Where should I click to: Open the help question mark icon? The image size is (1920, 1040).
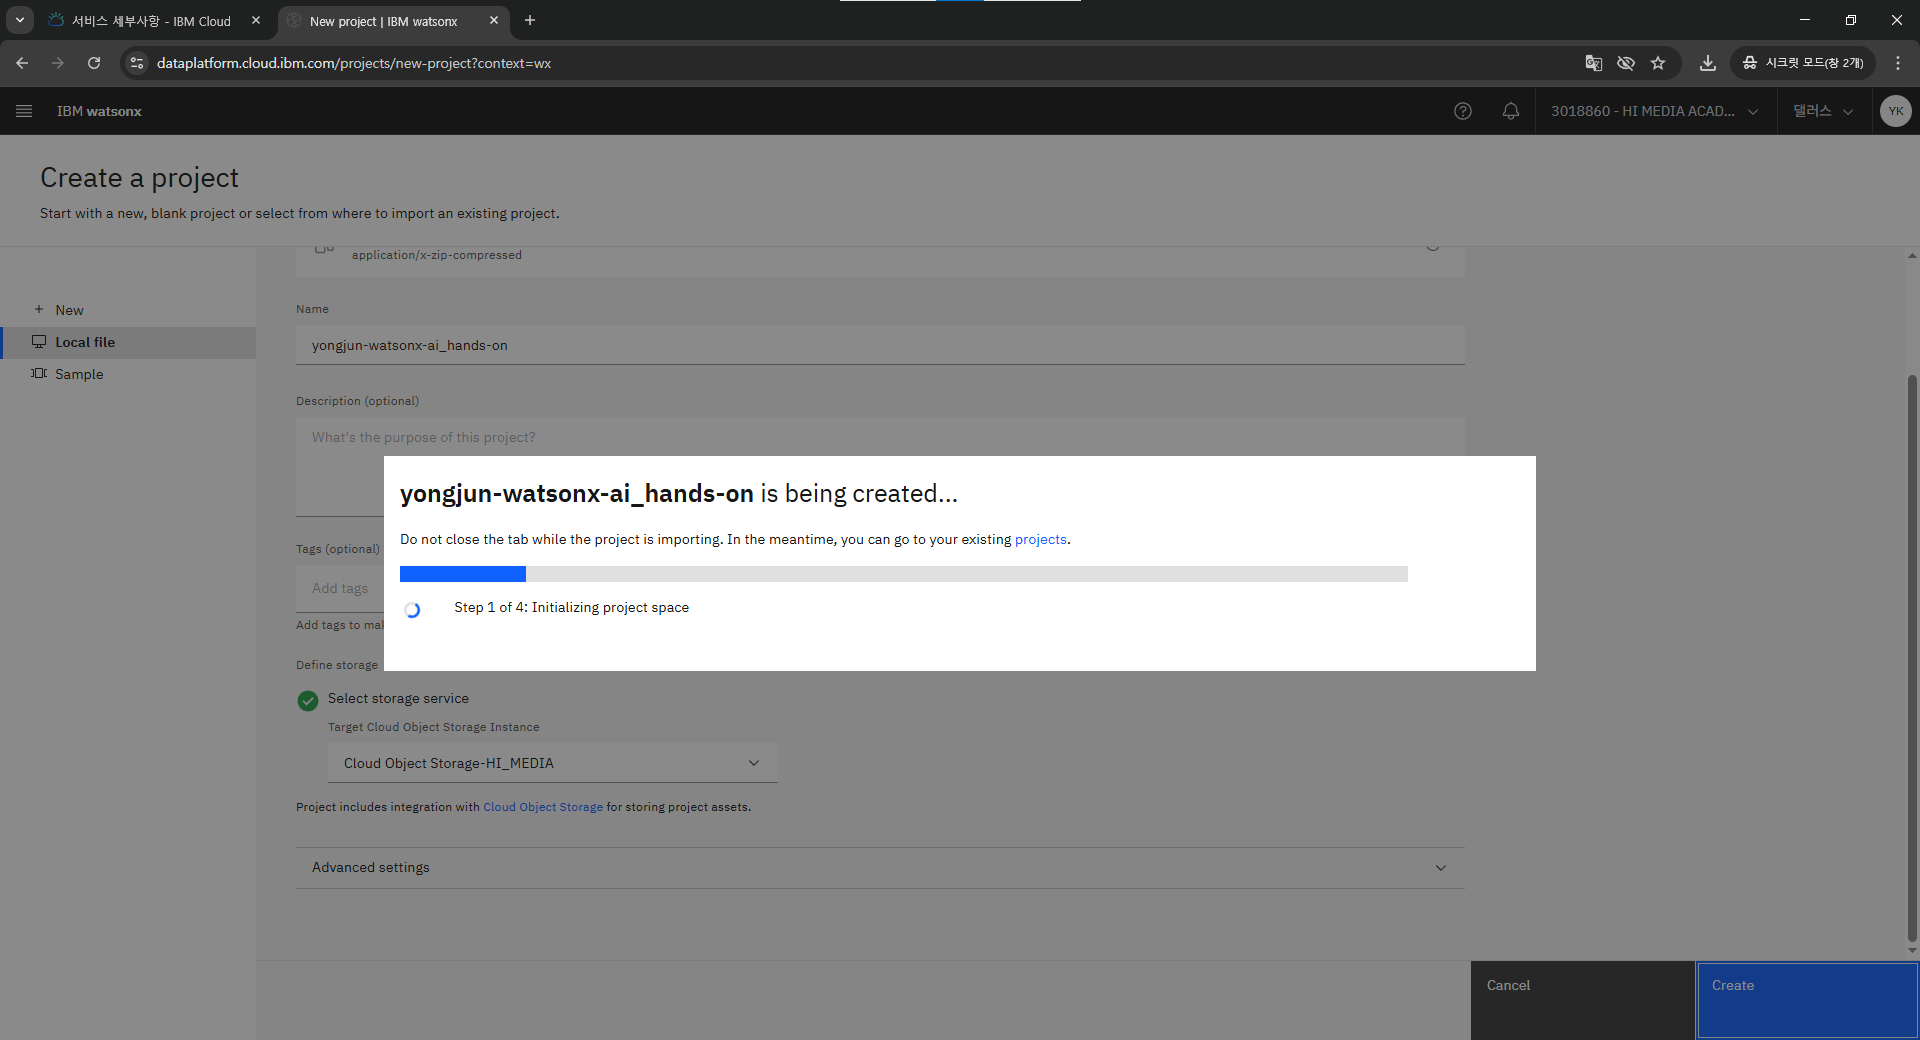coord(1463,111)
